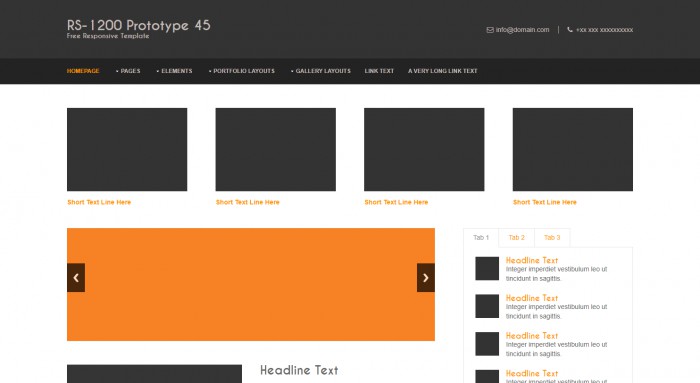Open A Very Long Link Text
Screen dimensions: 700x383
click(x=442, y=71)
